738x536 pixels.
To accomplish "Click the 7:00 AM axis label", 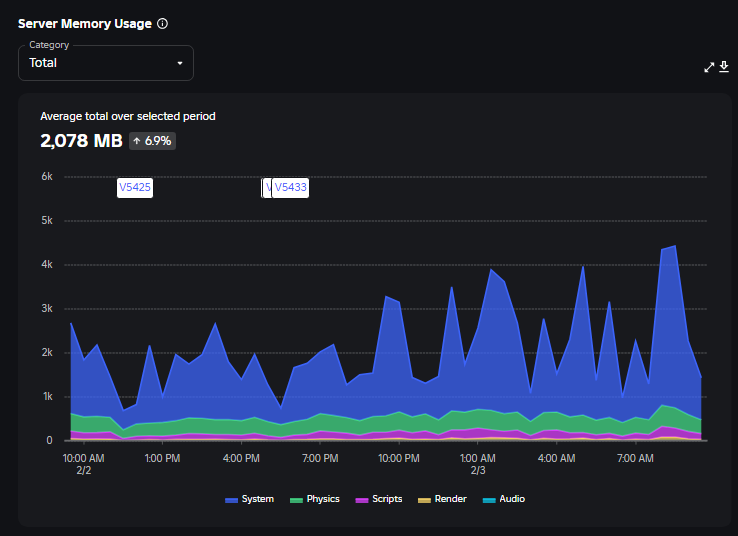I will tap(635, 458).
